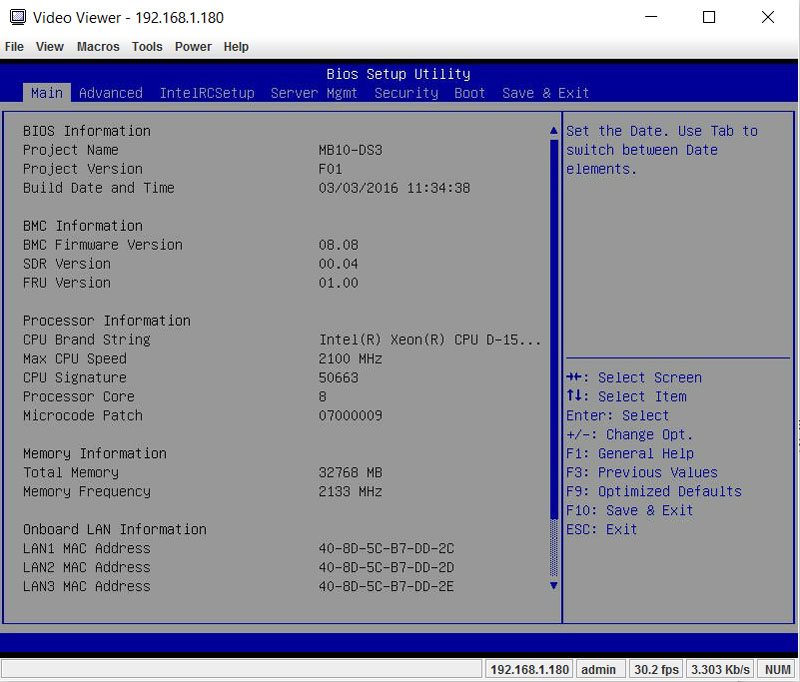Switch to the IntelRCSetup tab
Screen dimensions: 800x682
click(x=207, y=93)
